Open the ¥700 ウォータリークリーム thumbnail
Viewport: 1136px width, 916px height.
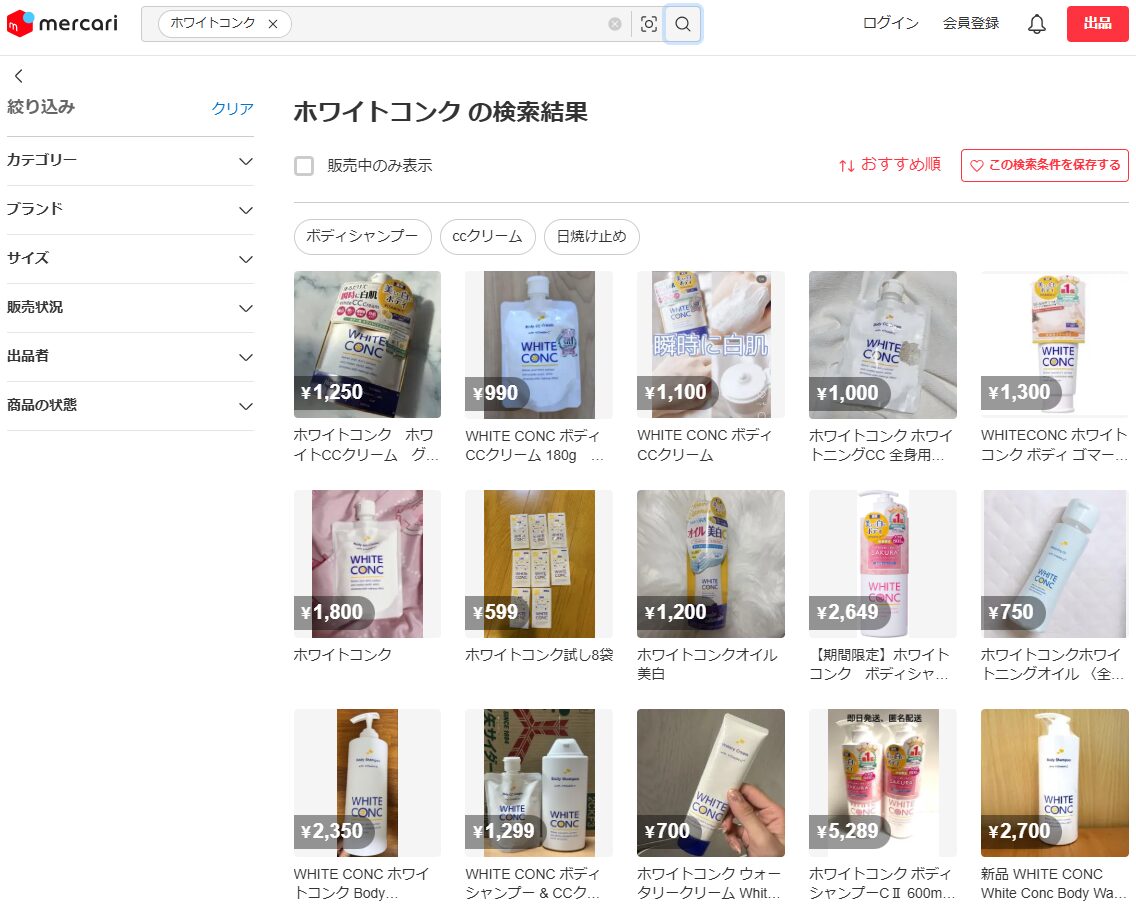[x=711, y=783]
